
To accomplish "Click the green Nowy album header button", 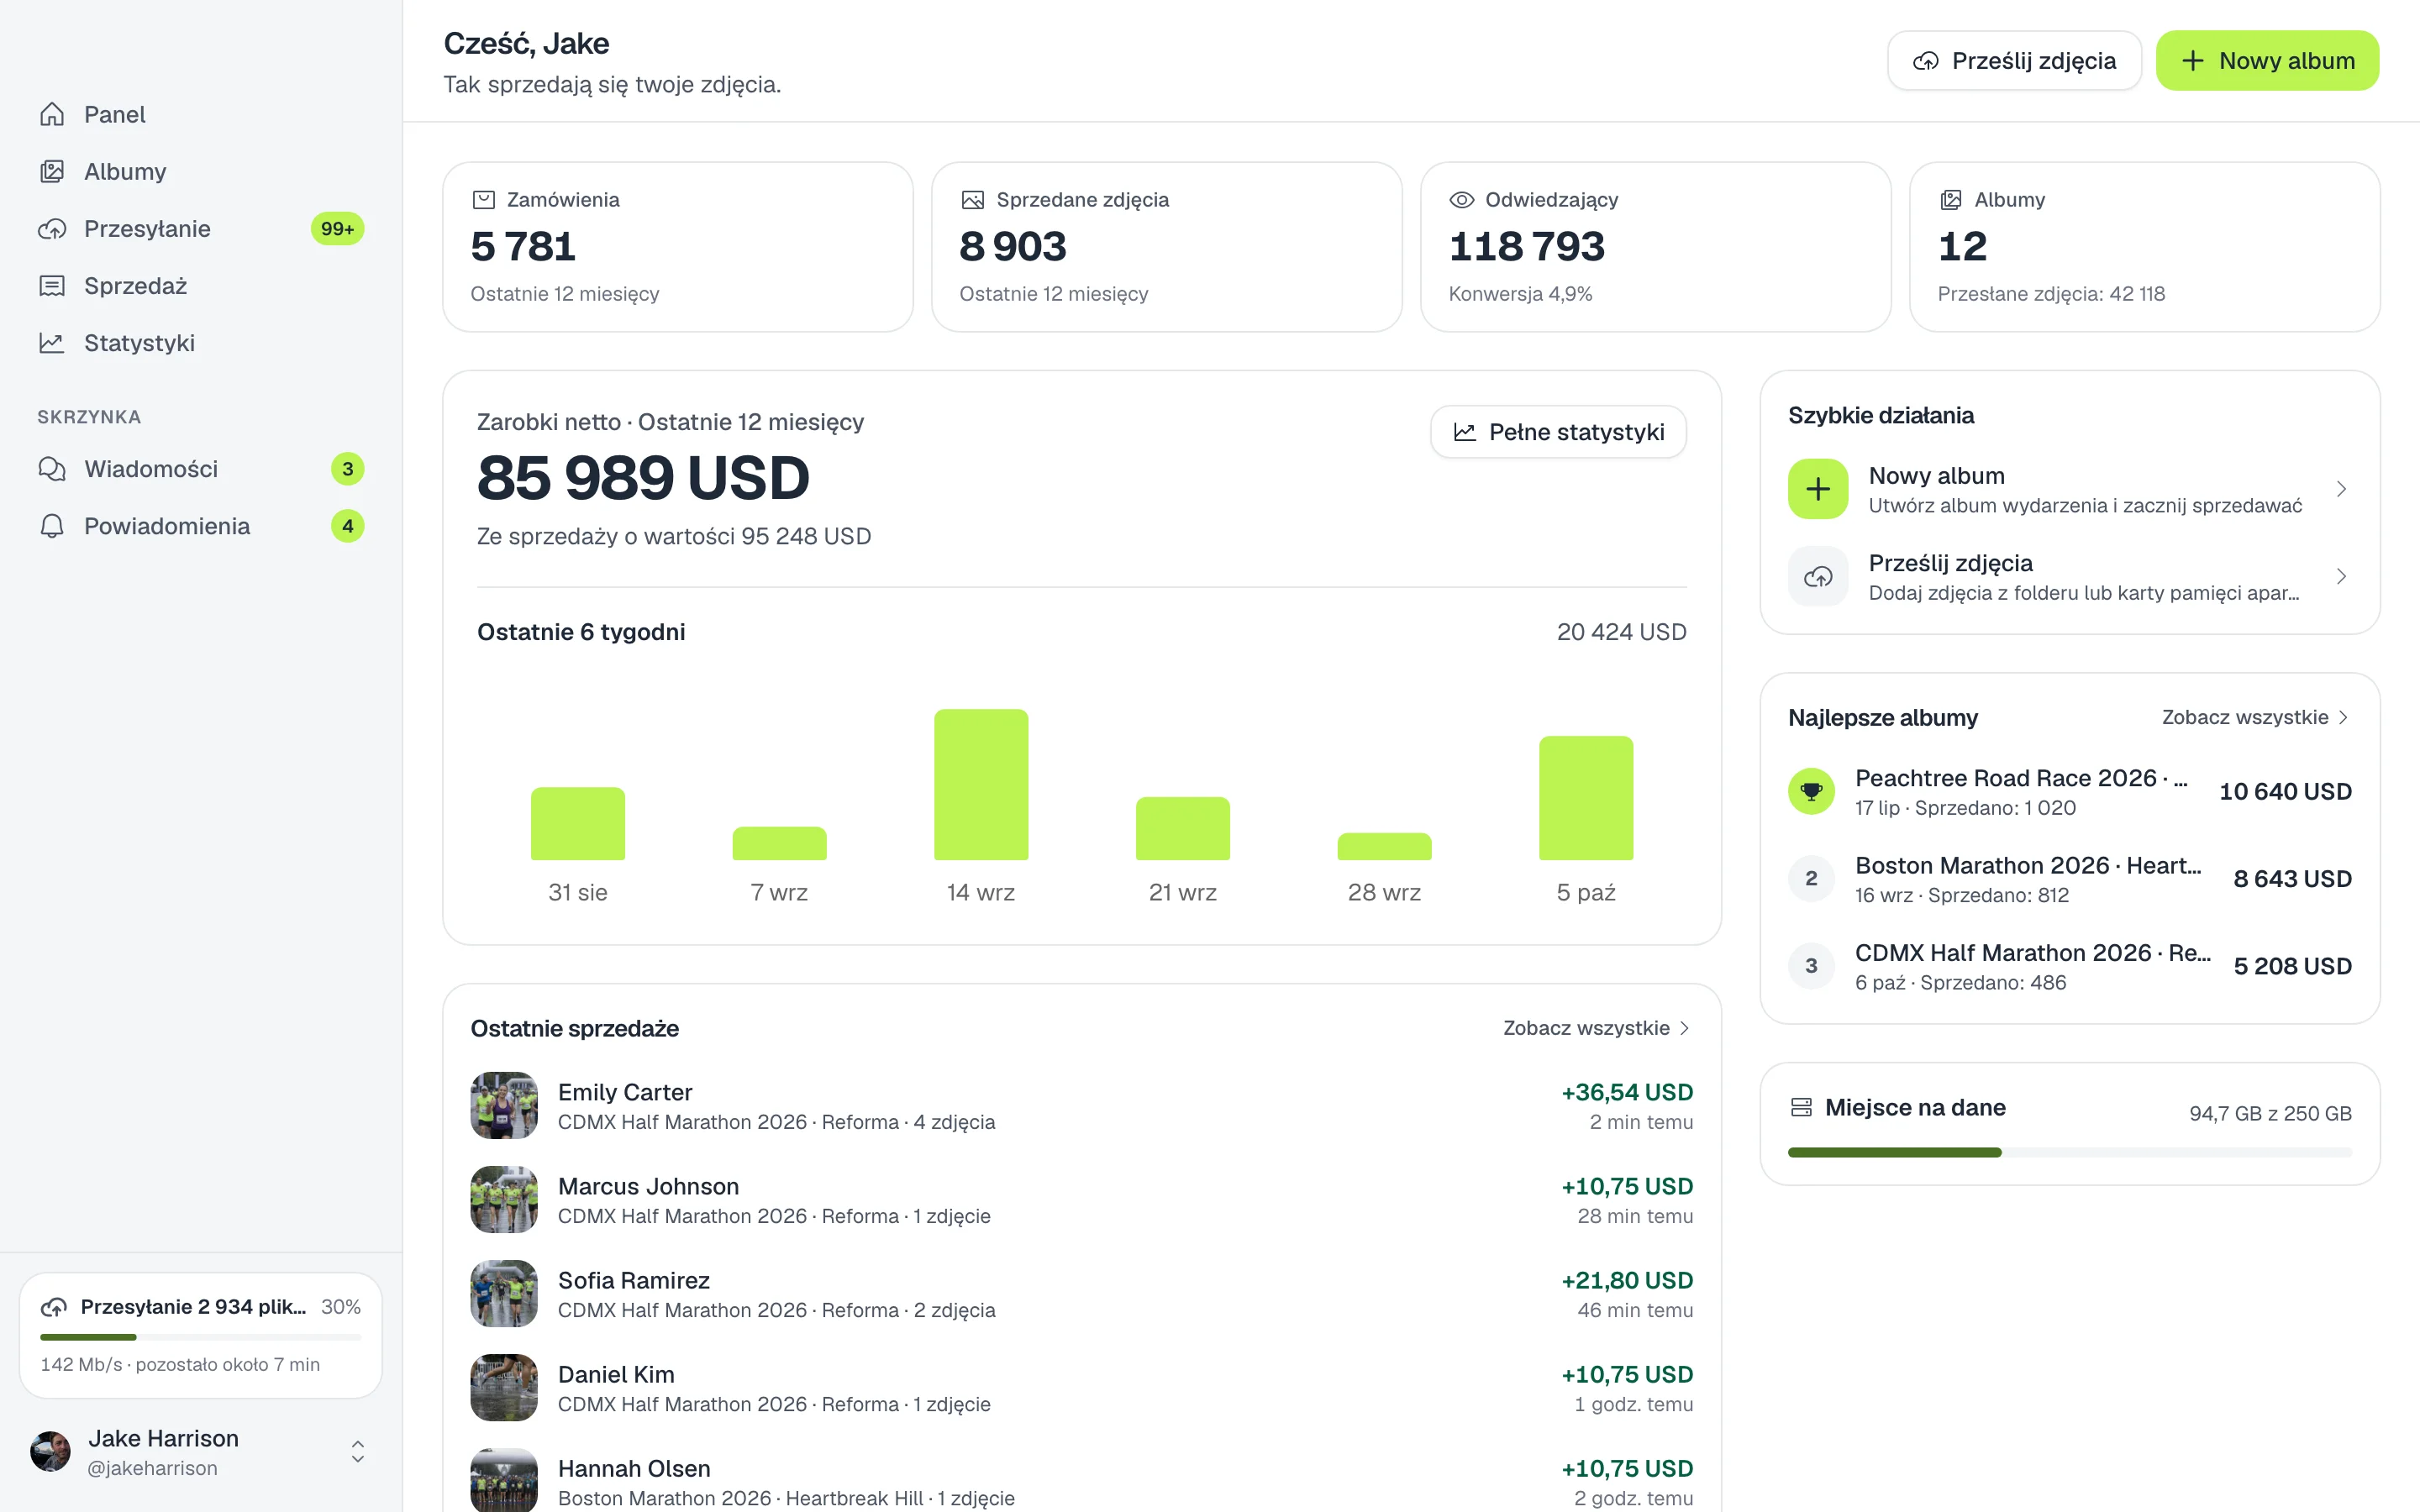I will [2266, 61].
